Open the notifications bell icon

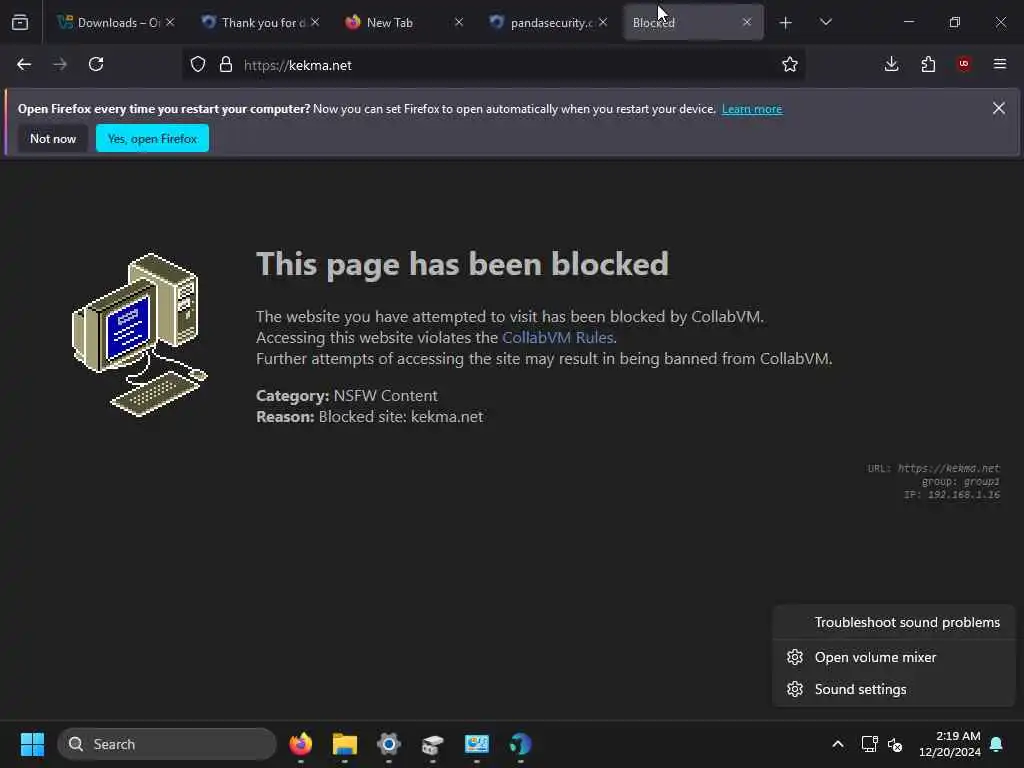point(997,744)
